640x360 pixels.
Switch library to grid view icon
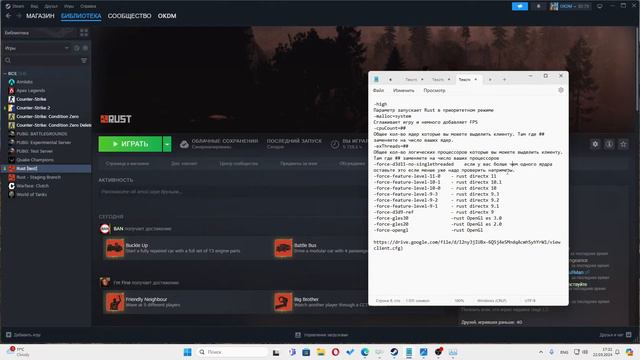point(84,33)
